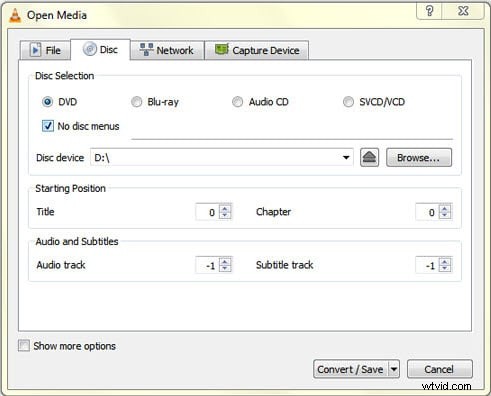Increase the Subtitle track value
Image resolution: width=491 pixels, height=396 pixels.
445,262
